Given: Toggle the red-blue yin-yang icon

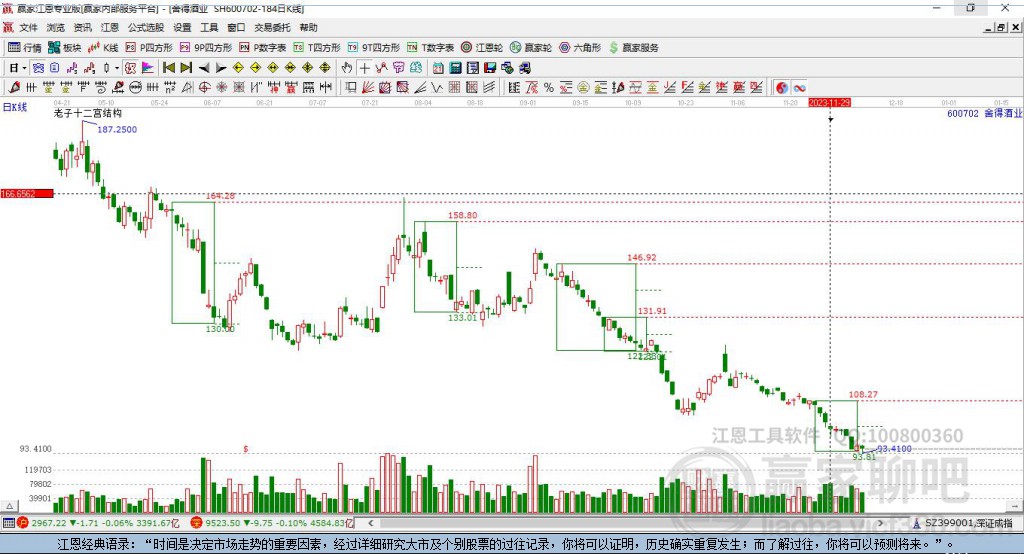Looking at the screenshot, I should pos(782,87).
